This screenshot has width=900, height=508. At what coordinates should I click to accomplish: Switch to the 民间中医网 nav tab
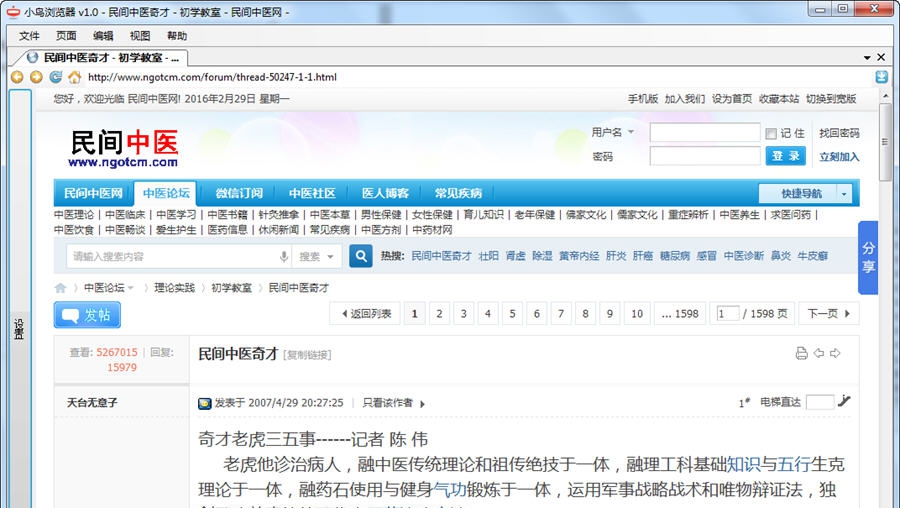[93, 193]
